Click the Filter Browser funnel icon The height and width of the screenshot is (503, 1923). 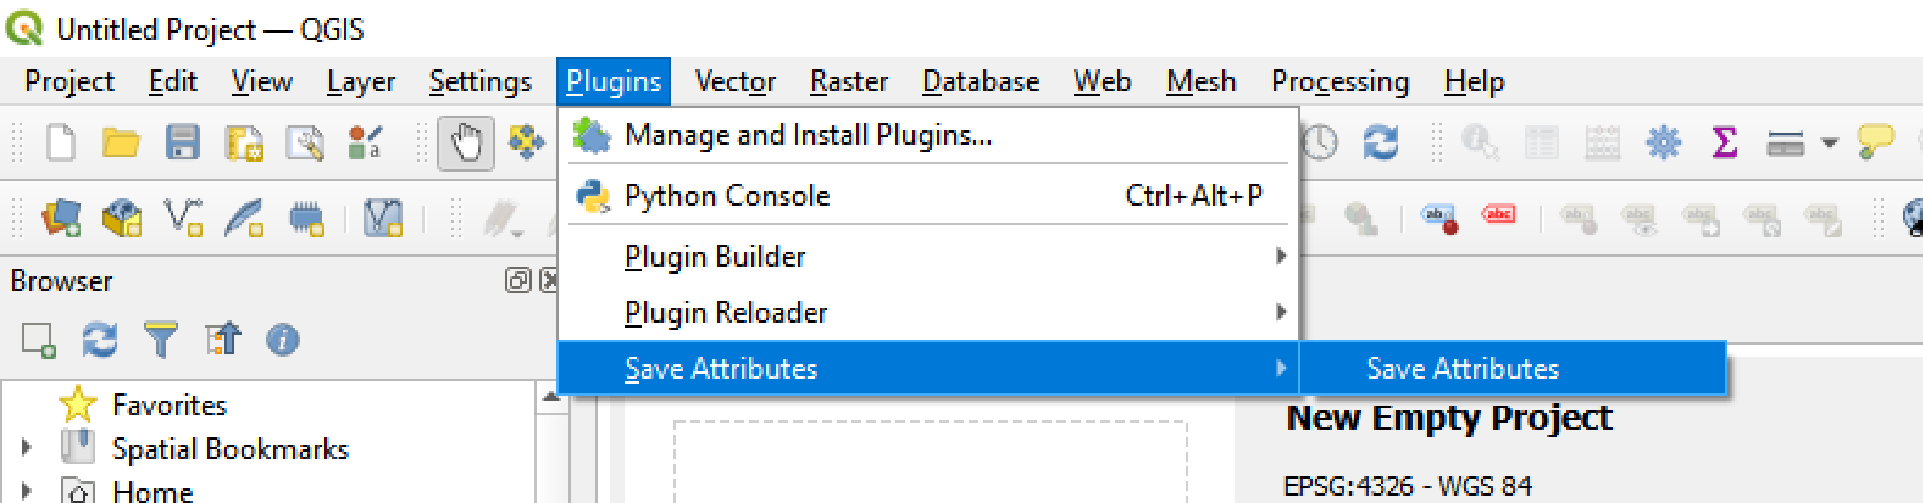pos(161,340)
